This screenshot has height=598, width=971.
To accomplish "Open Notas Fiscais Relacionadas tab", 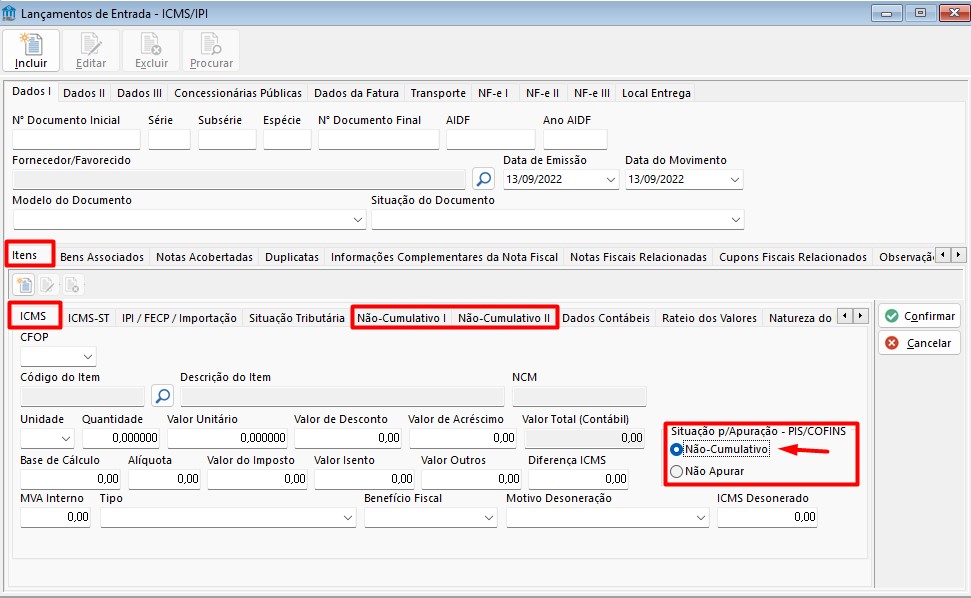I will coord(638,257).
